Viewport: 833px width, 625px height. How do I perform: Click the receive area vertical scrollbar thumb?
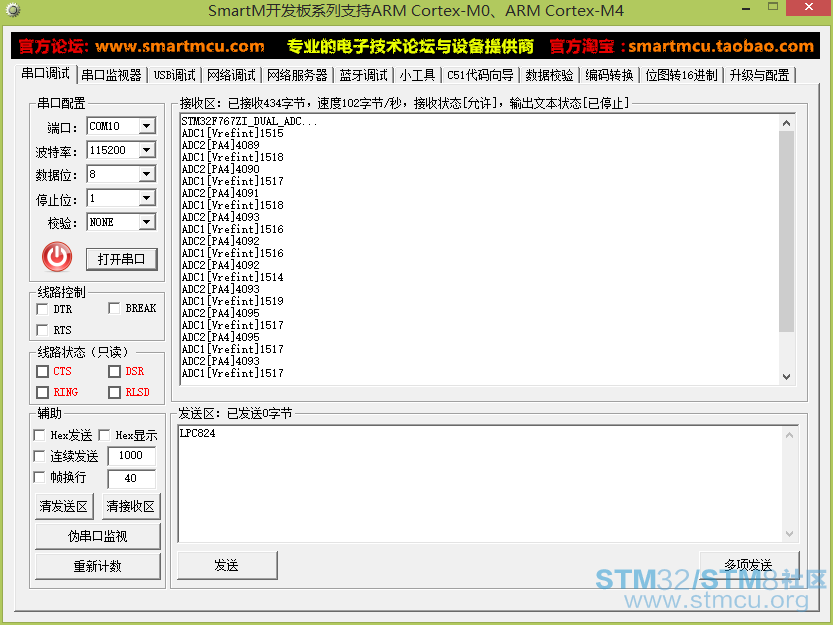(786, 231)
